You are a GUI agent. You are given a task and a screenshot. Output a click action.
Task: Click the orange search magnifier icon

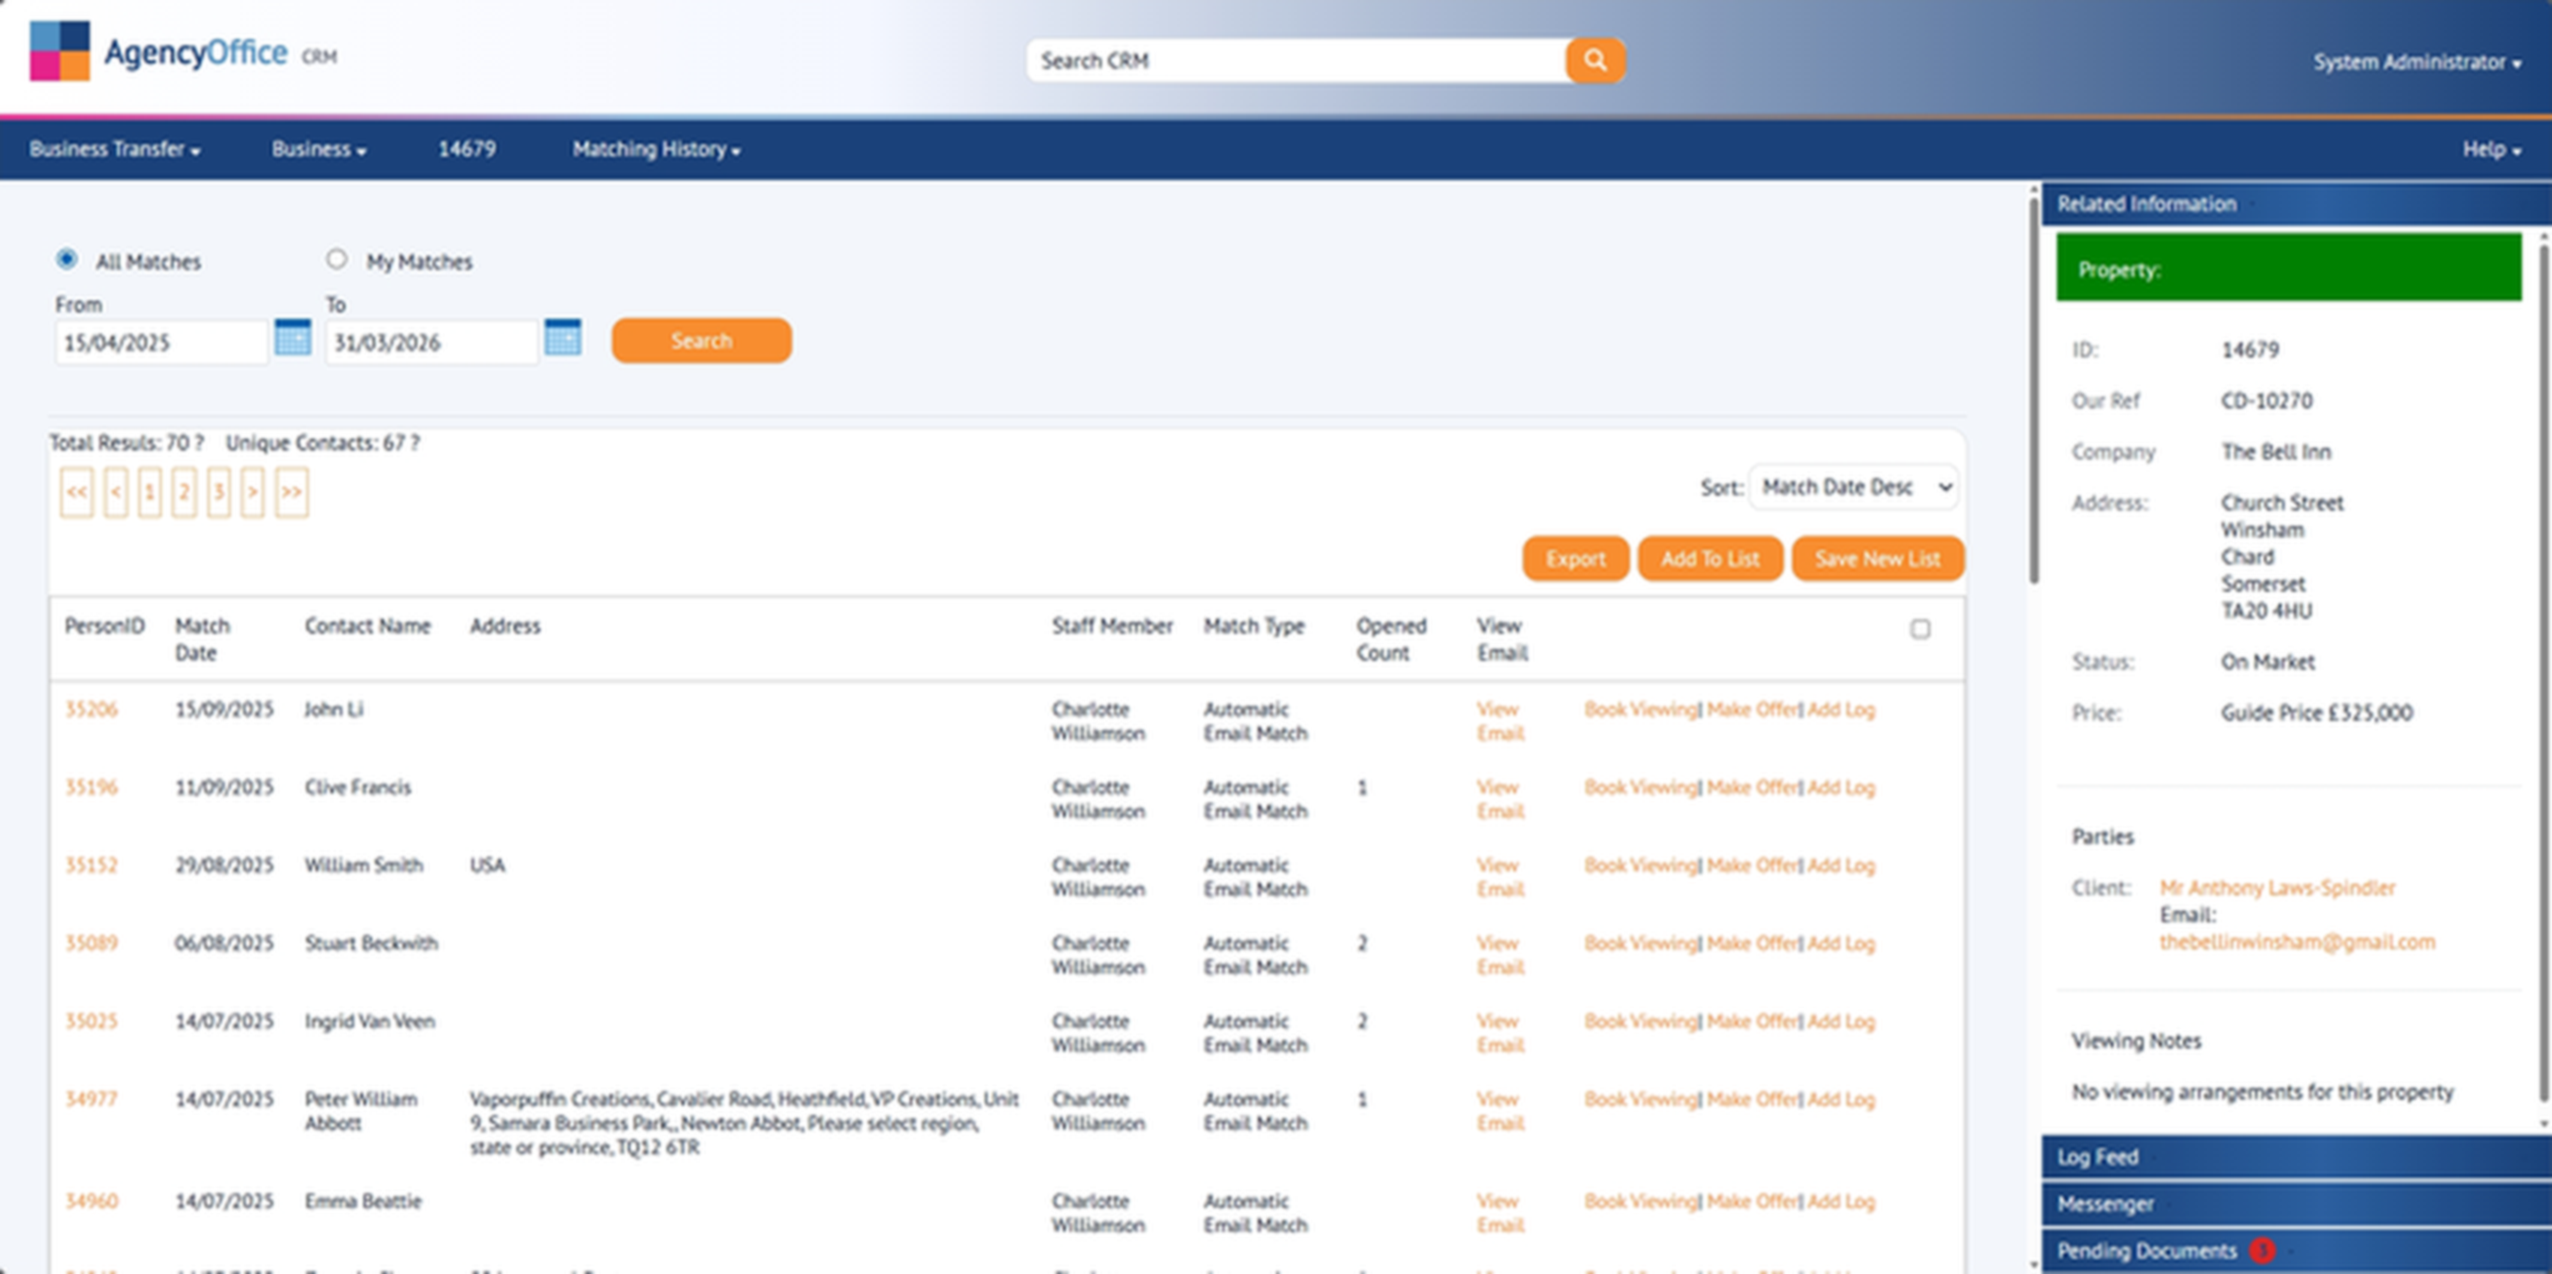tap(1594, 61)
